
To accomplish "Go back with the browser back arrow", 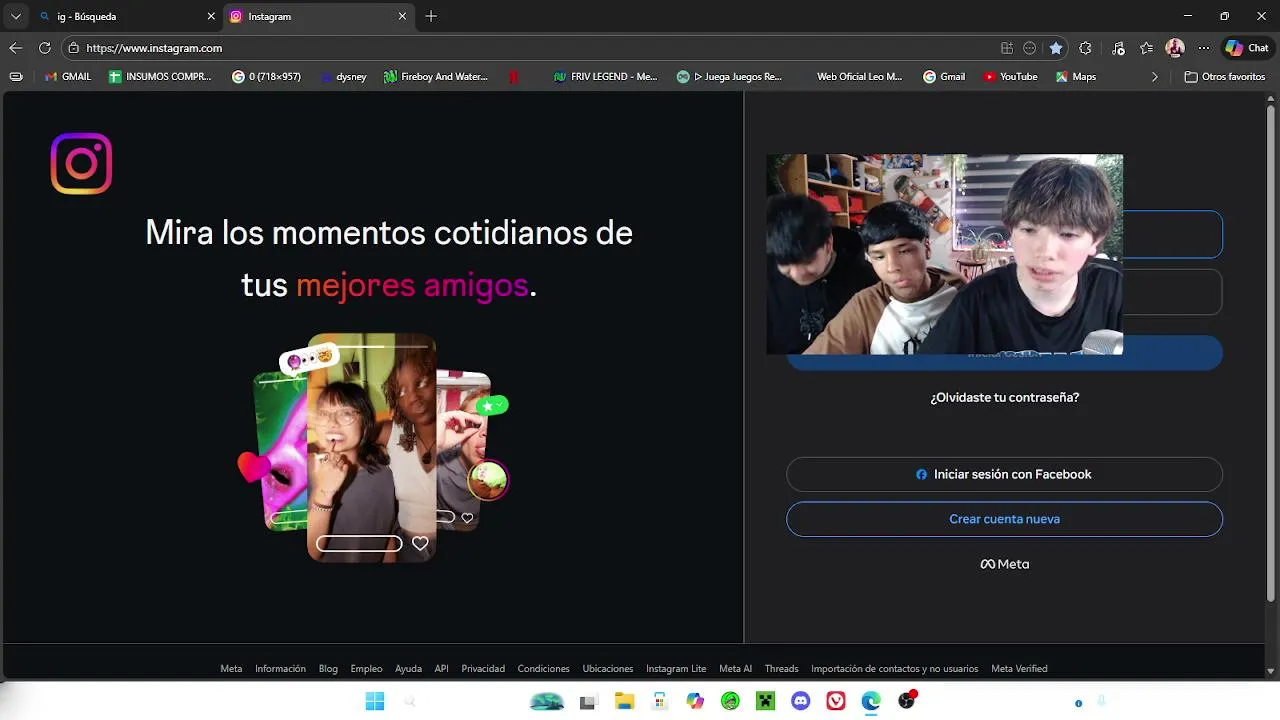I will click(15, 48).
